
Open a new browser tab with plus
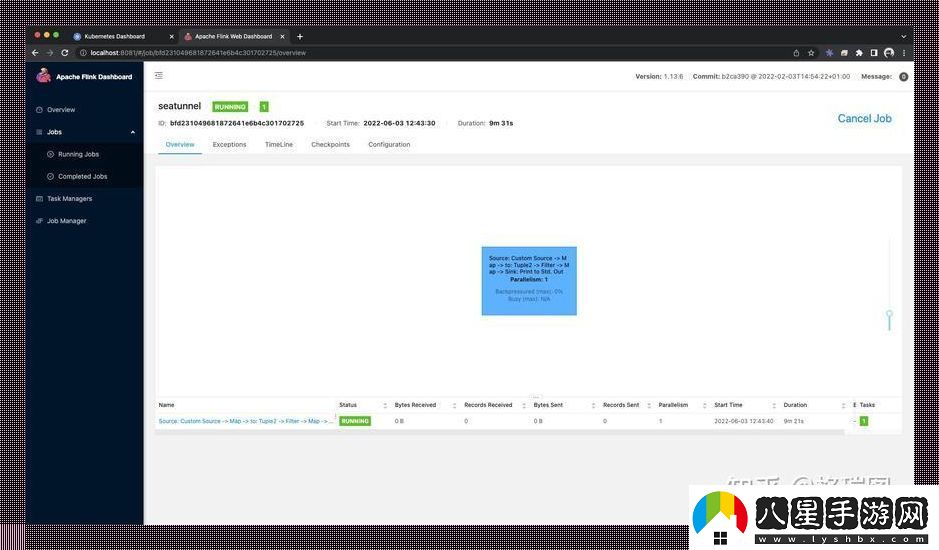(x=300, y=37)
